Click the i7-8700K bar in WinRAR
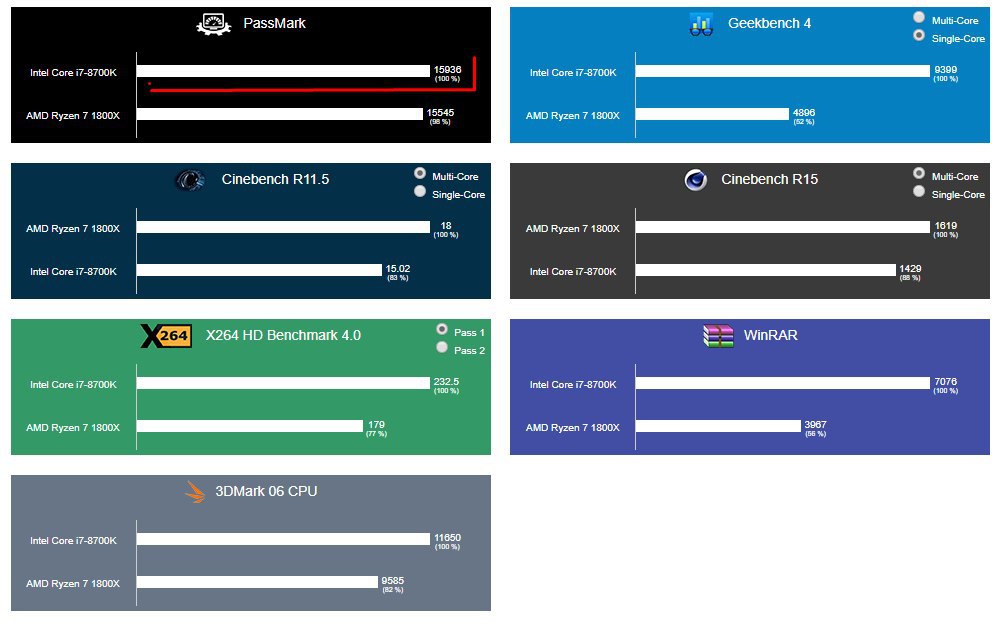This screenshot has width=1007, height=641. [783, 383]
